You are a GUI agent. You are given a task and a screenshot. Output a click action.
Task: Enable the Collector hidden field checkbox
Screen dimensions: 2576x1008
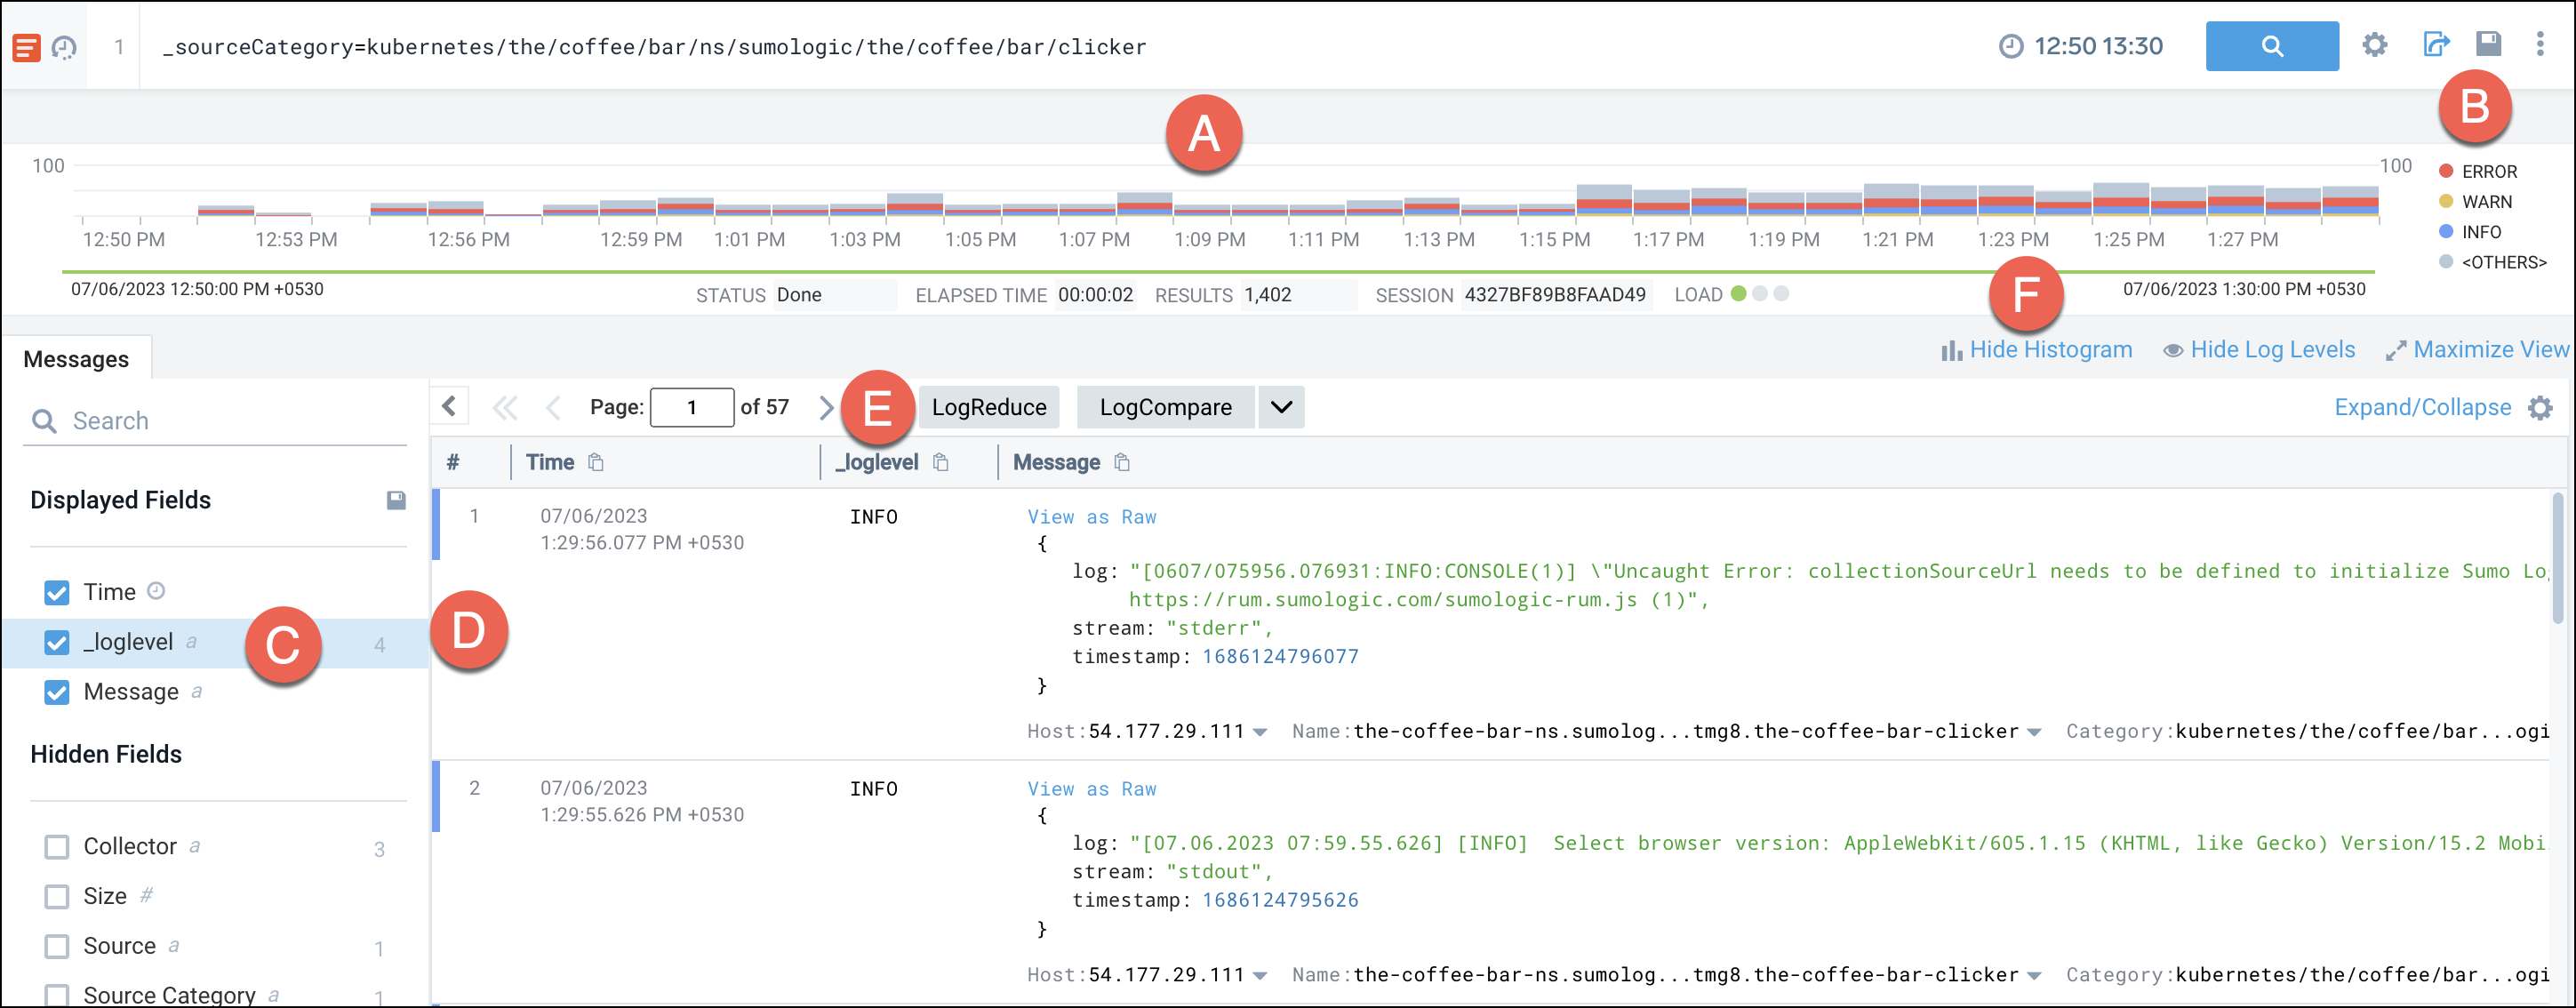point(57,847)
